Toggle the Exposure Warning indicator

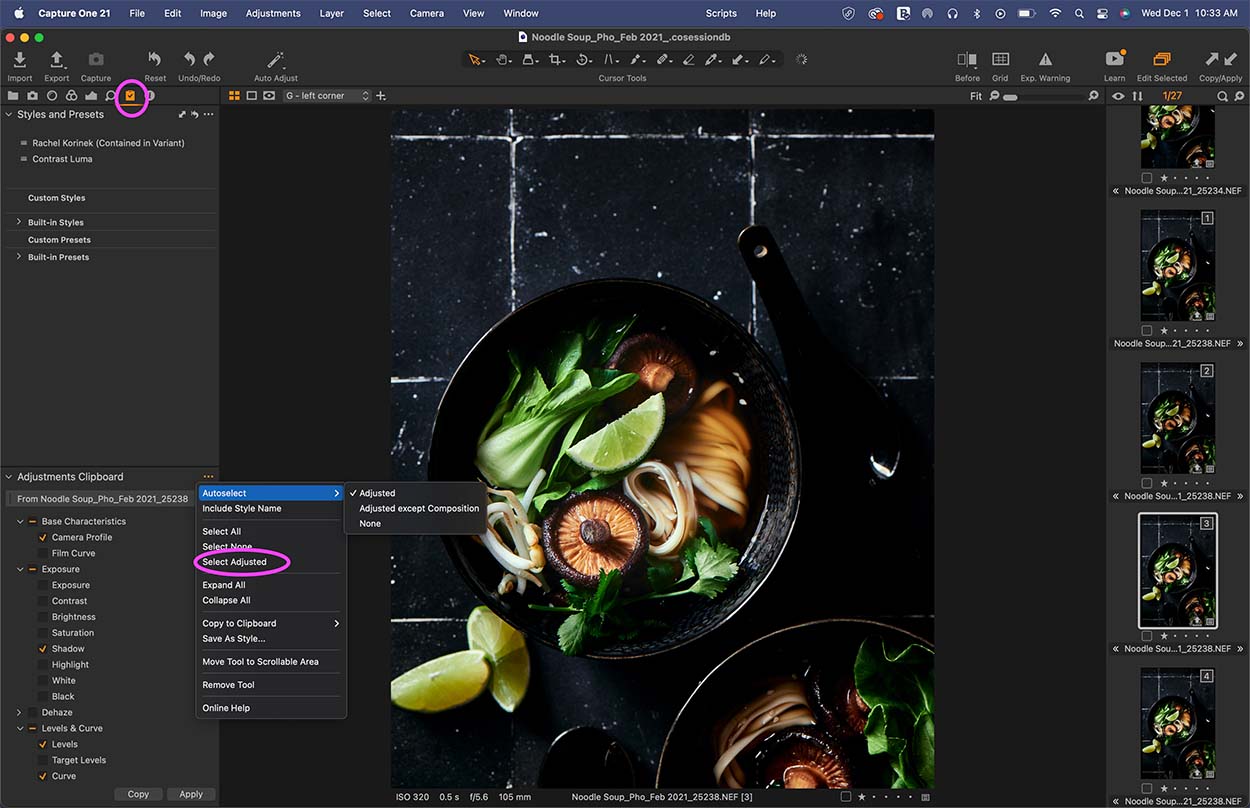[1044, 62]
